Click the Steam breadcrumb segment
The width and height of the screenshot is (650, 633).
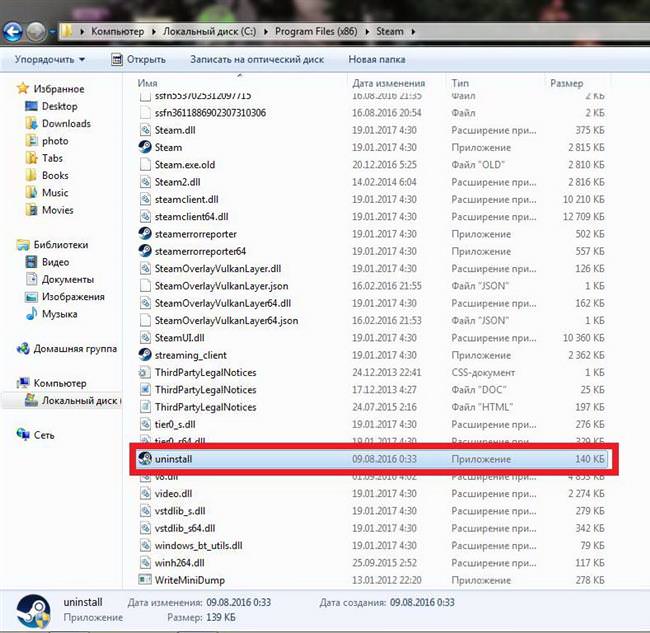click(390, 32)
